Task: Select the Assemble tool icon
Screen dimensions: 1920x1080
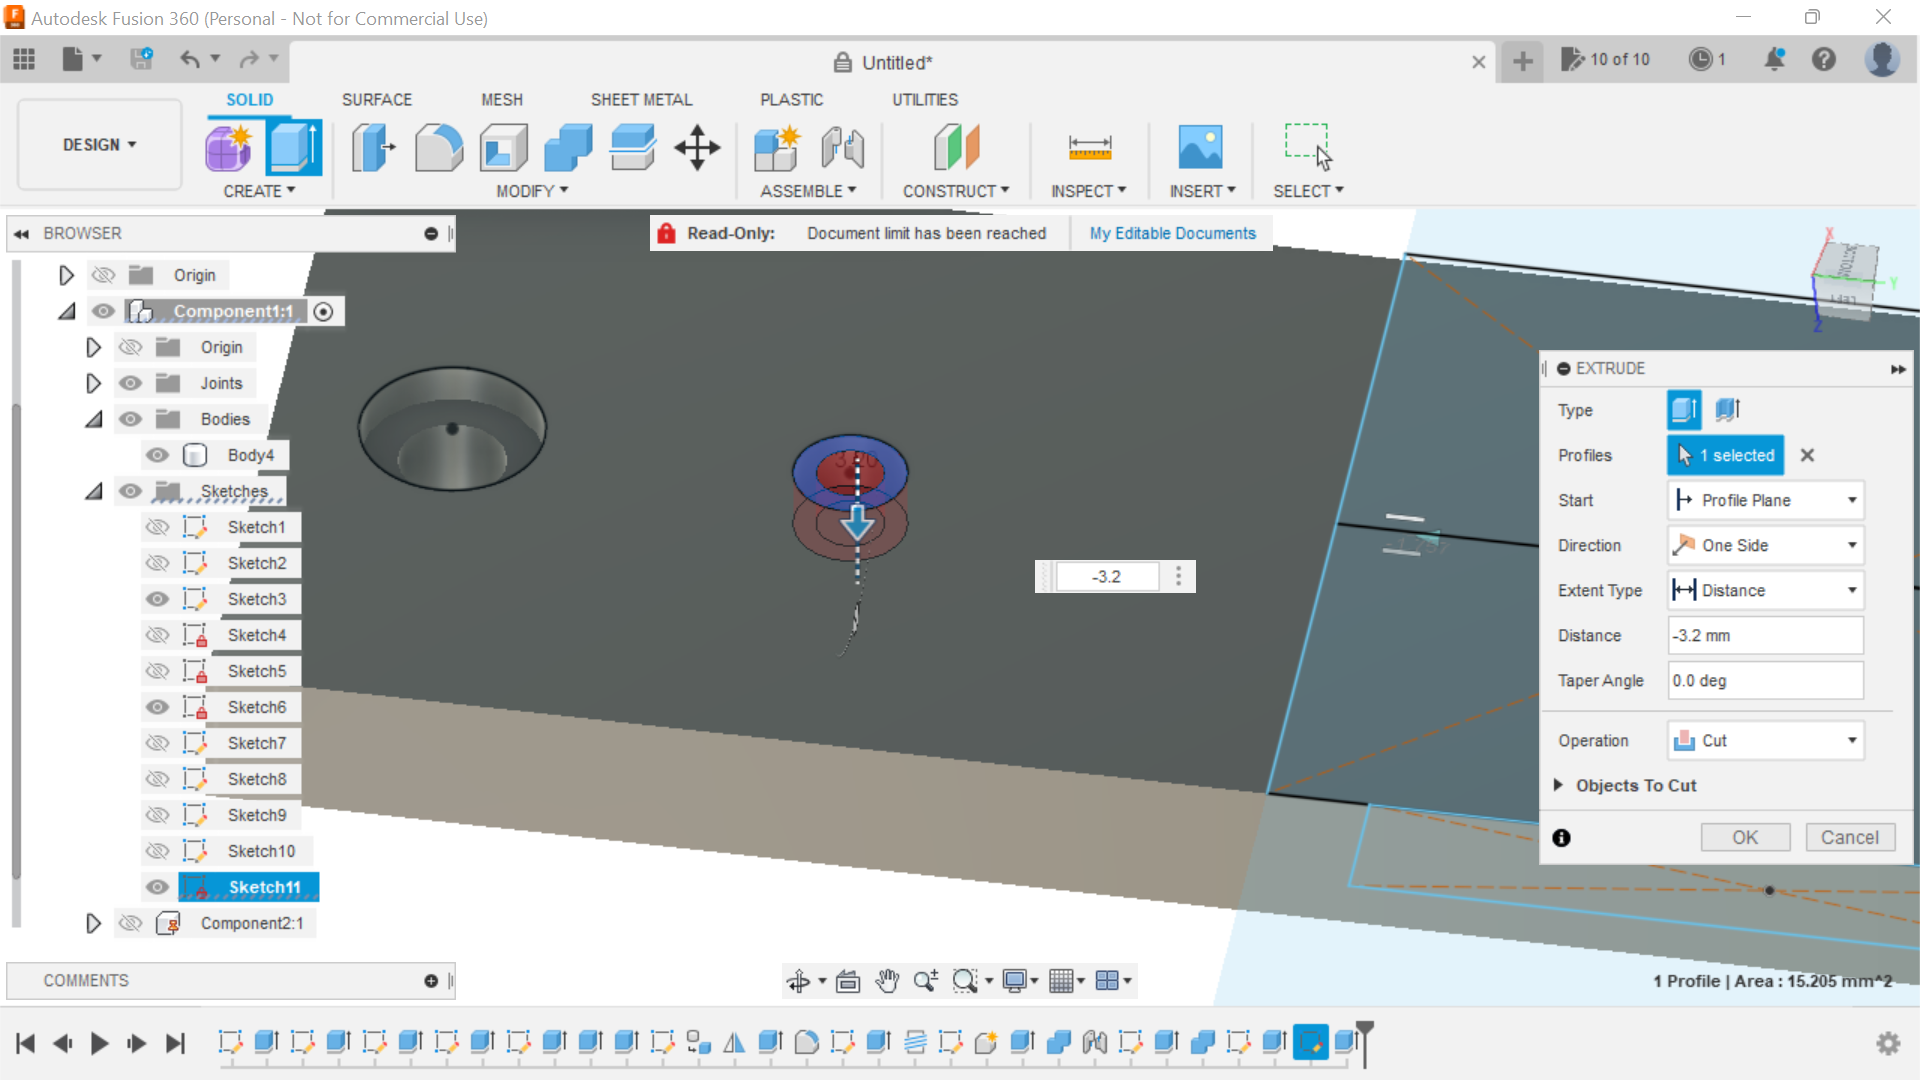Action: pyautogui.click(x=779, y=146)
